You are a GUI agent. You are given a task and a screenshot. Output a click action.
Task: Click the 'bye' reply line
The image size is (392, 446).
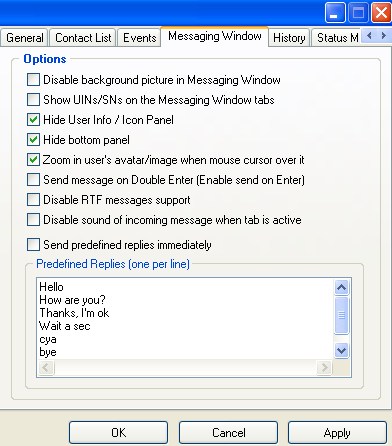point(48,352)
